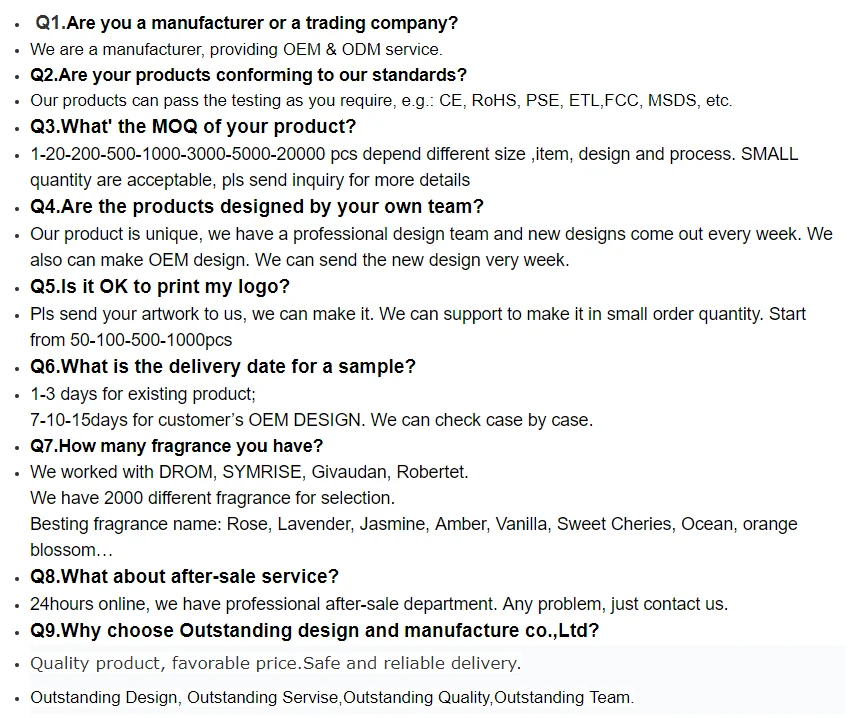The image size is (863, 718).
Task: Click the Q6 delivery date for a sample heading
Action: pos(222,366)
